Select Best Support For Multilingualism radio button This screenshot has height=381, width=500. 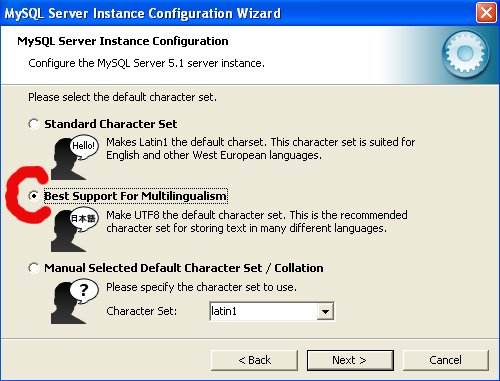pyautogui.click(x=34, y=196)
